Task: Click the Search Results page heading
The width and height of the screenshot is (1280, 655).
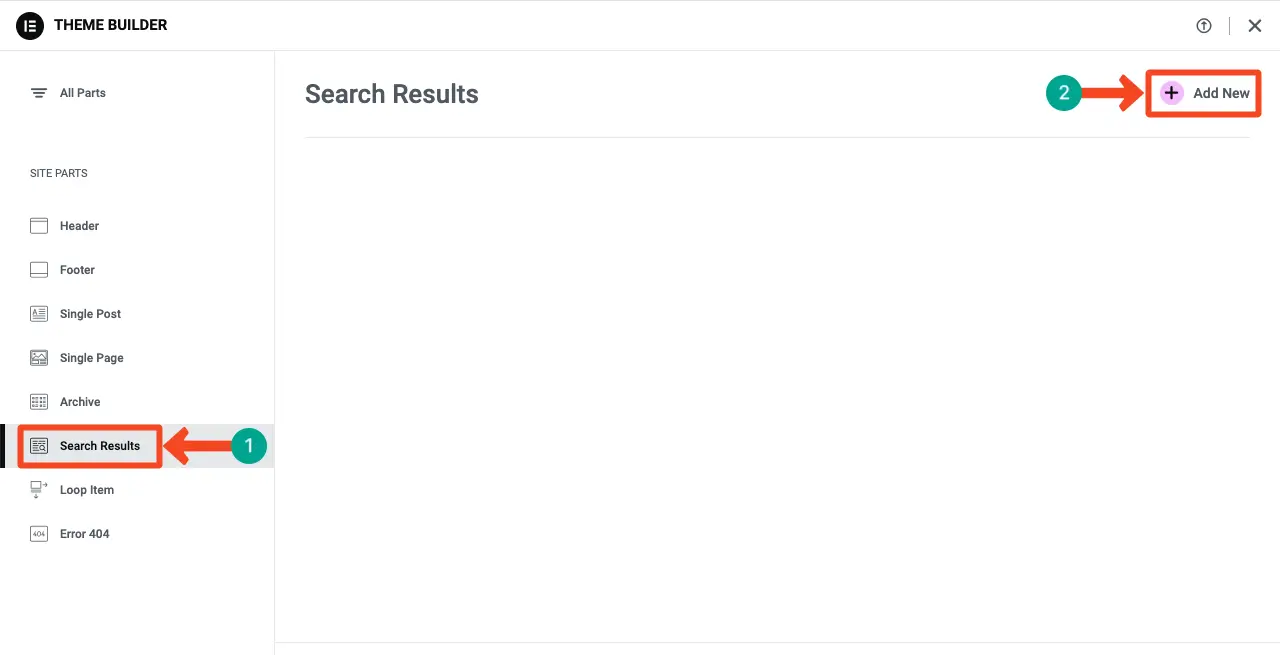Action: (391, 94)
